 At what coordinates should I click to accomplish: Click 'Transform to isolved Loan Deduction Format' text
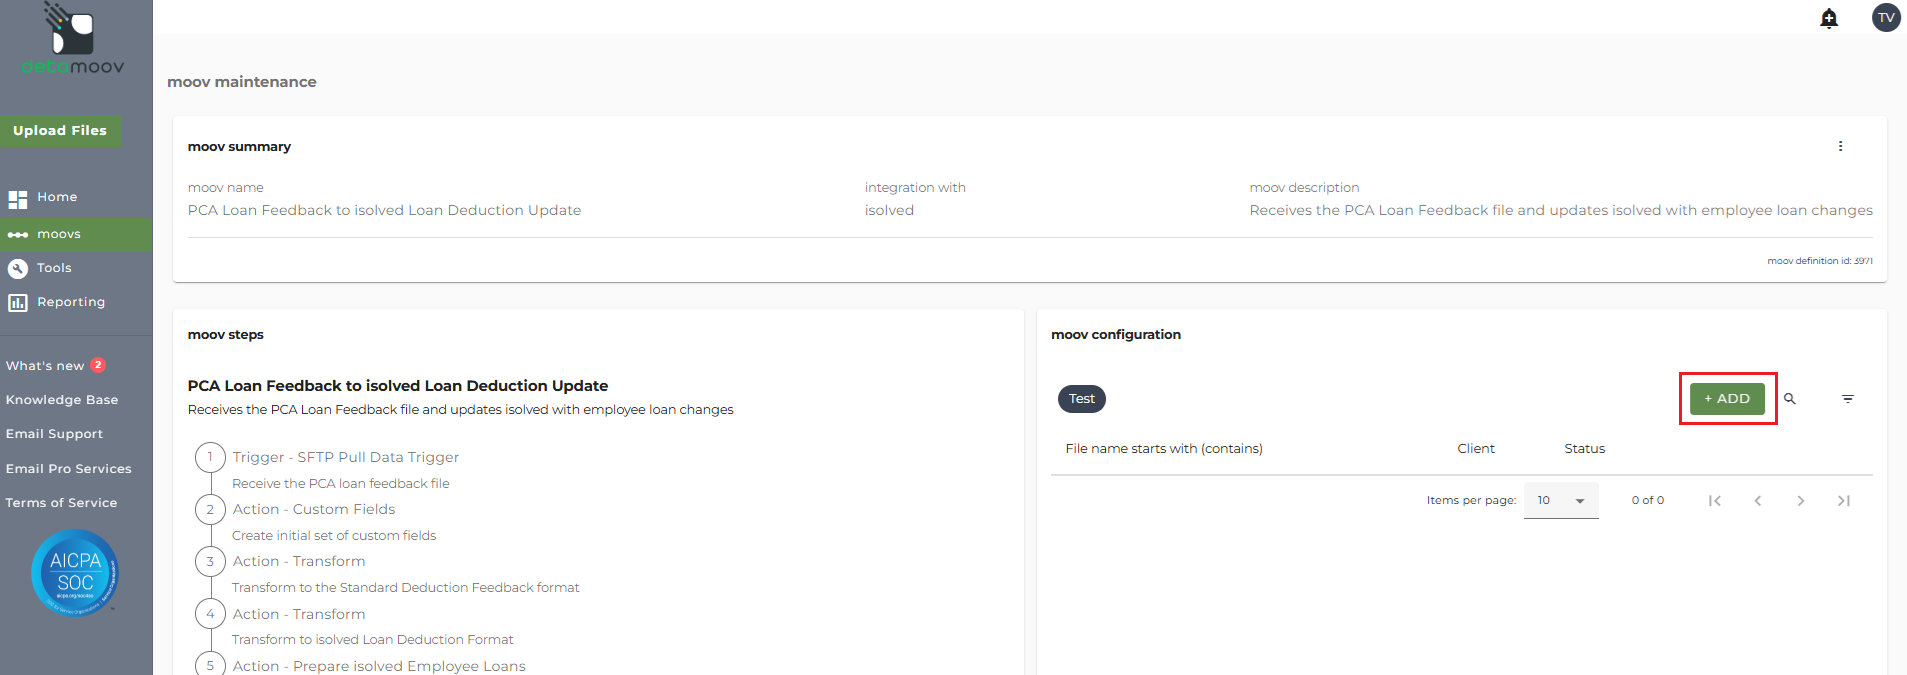[x=373, y=640]
